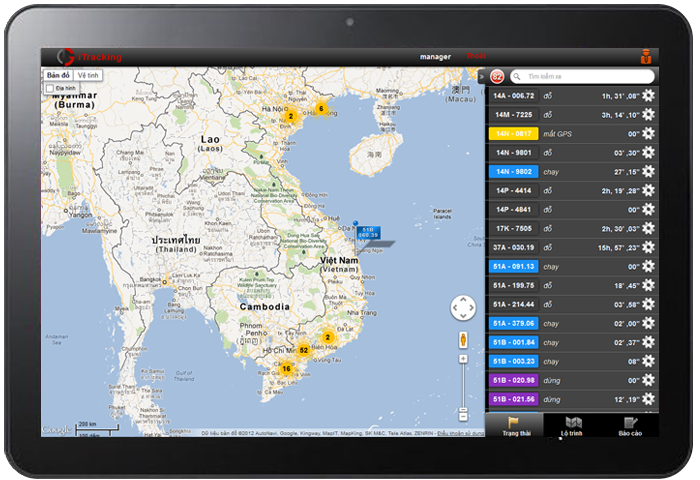Open settings gear for vehicle 51A - 379.06
Image resolution: width=700 pixels, height=480 pixels.
click(x=648, y=323)
